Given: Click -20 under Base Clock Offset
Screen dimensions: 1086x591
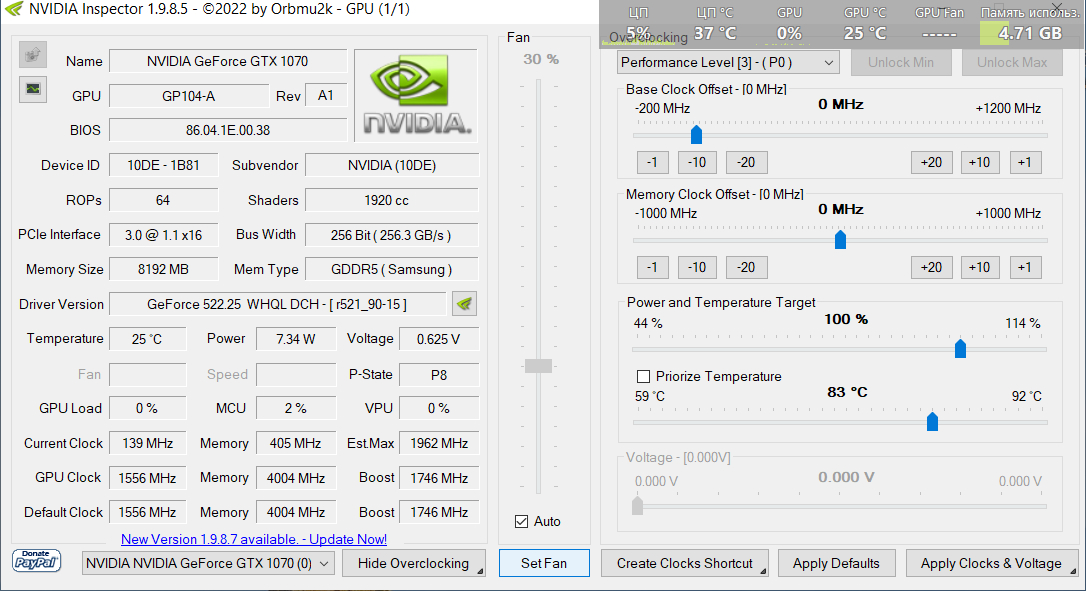Looking at the screenshot, I should point(746,162).
